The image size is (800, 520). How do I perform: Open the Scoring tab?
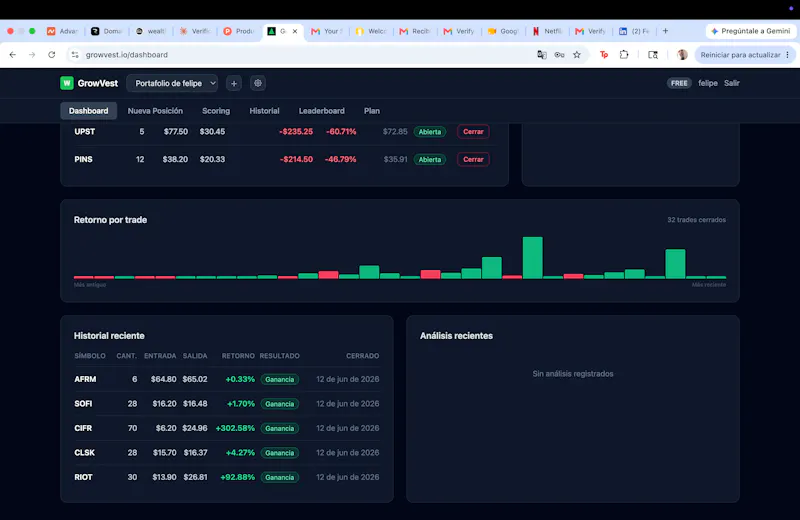(216, 111)
